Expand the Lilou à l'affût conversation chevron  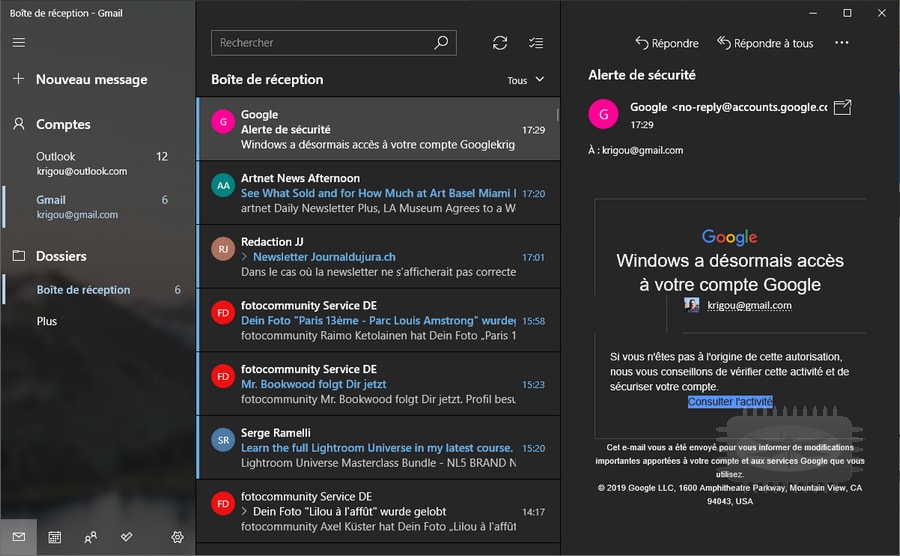pyautogui.click(x=245, y=511)
